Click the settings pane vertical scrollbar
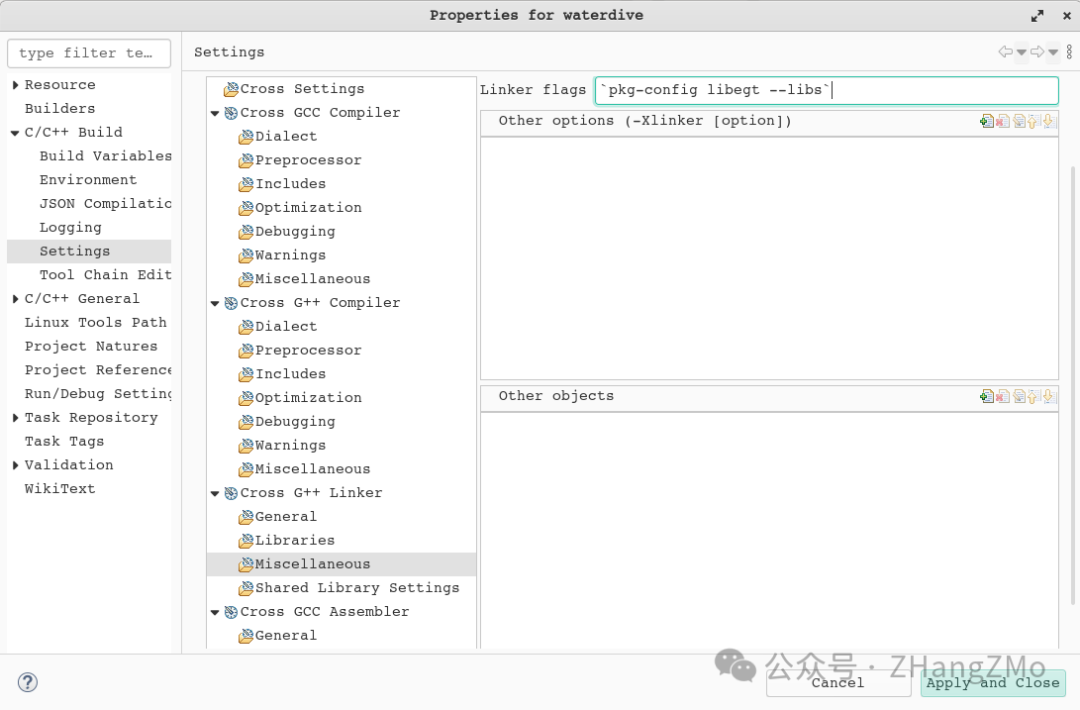The height and width of the screenshot is (710, 1080). (x=1074, y=386)
